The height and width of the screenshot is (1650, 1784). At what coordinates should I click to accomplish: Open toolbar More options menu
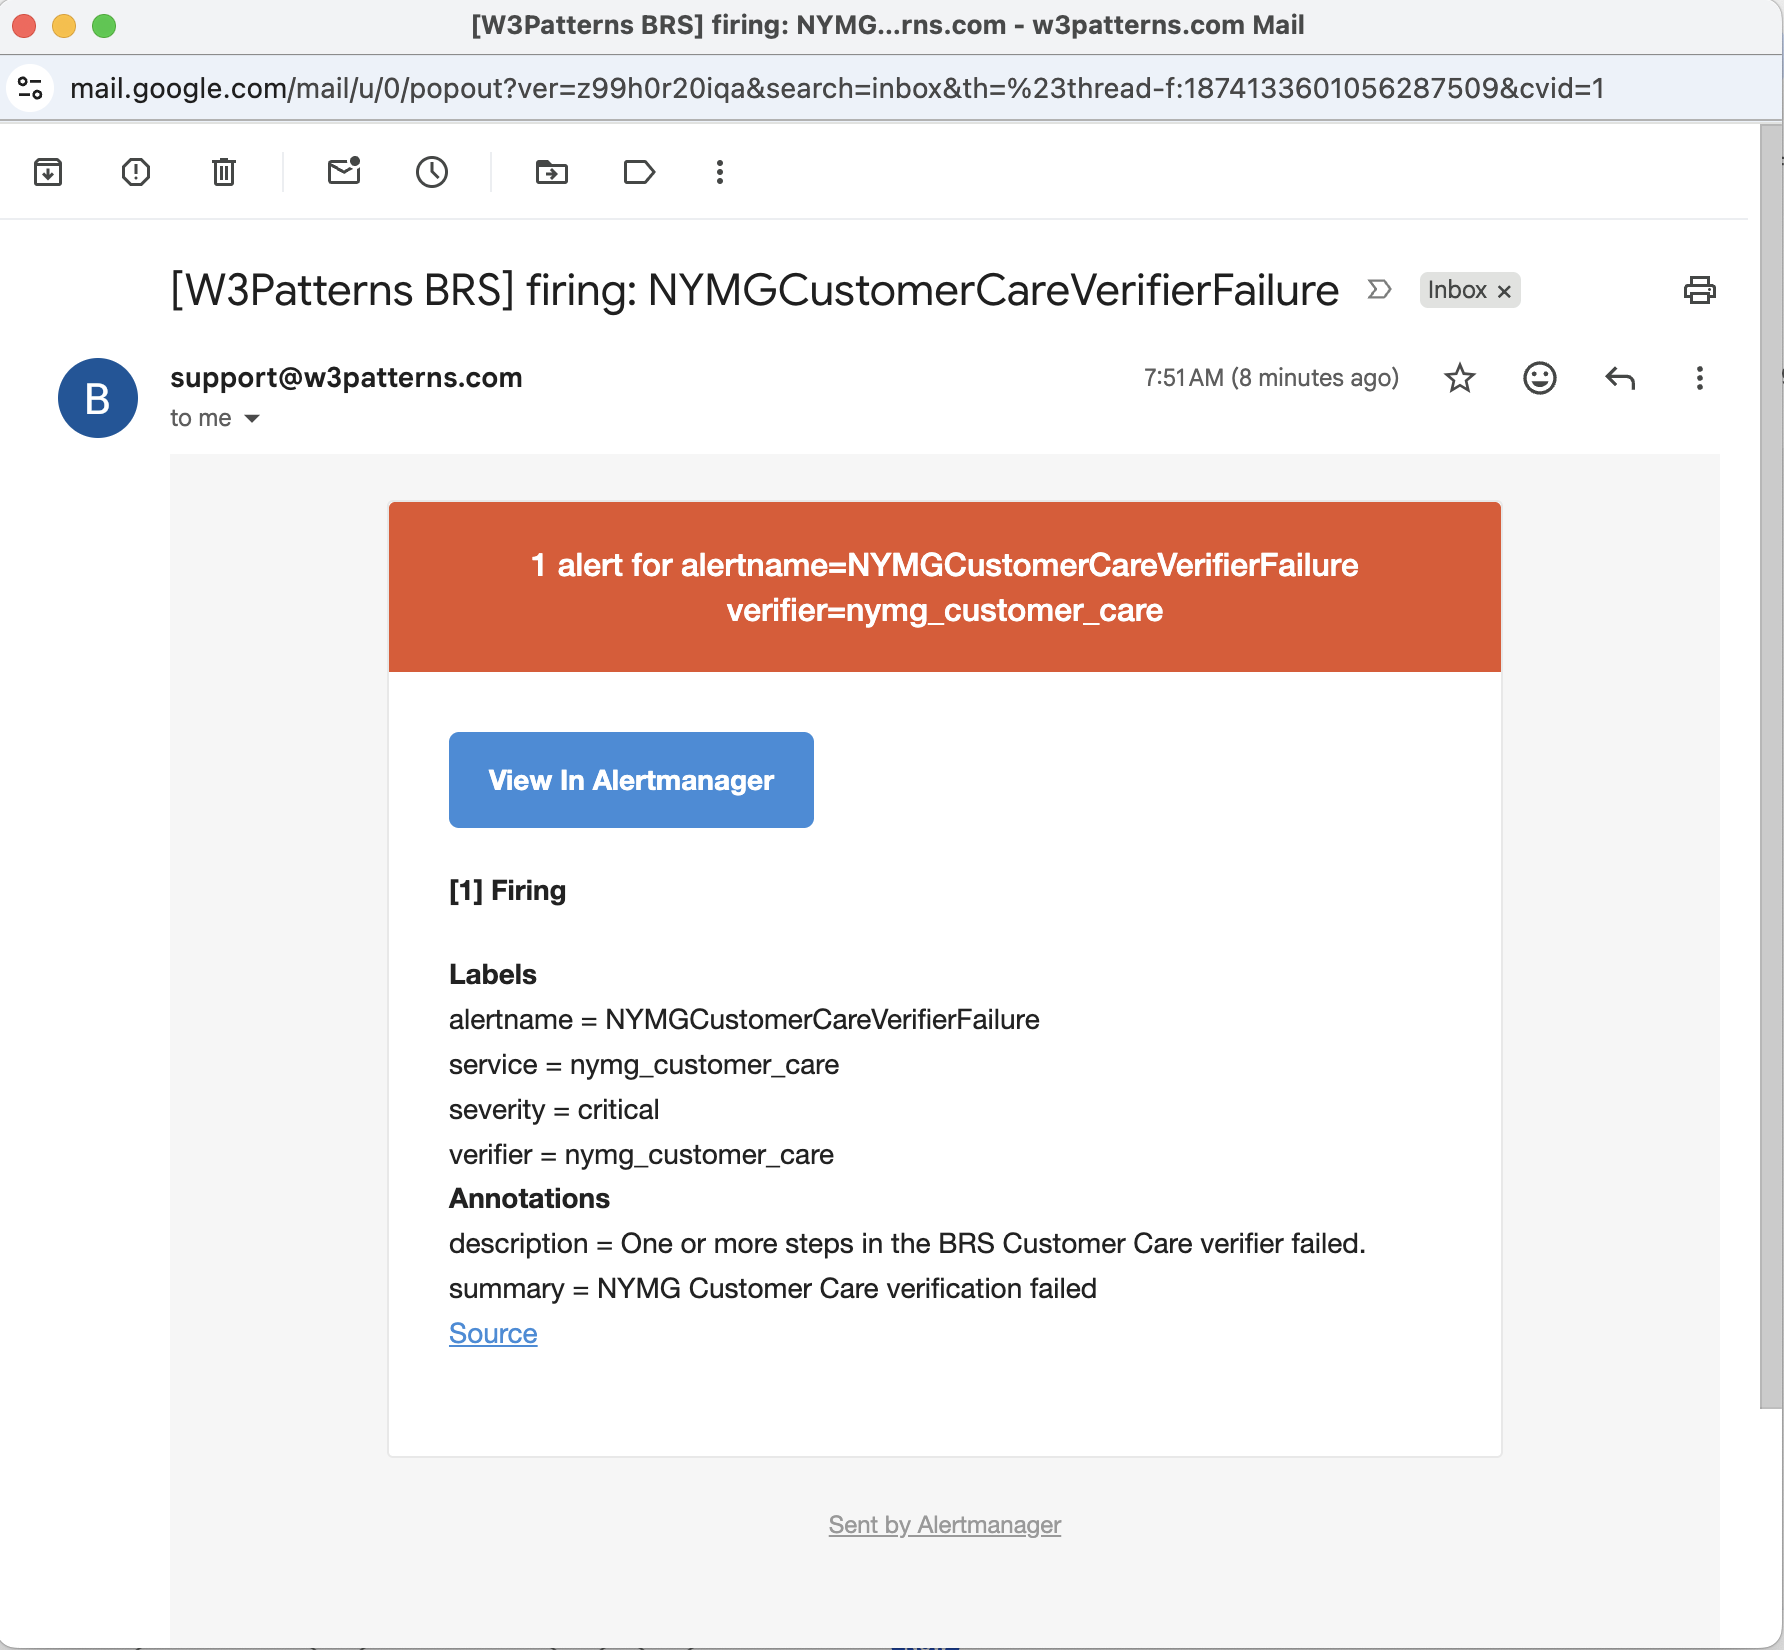tap(720, 172)
